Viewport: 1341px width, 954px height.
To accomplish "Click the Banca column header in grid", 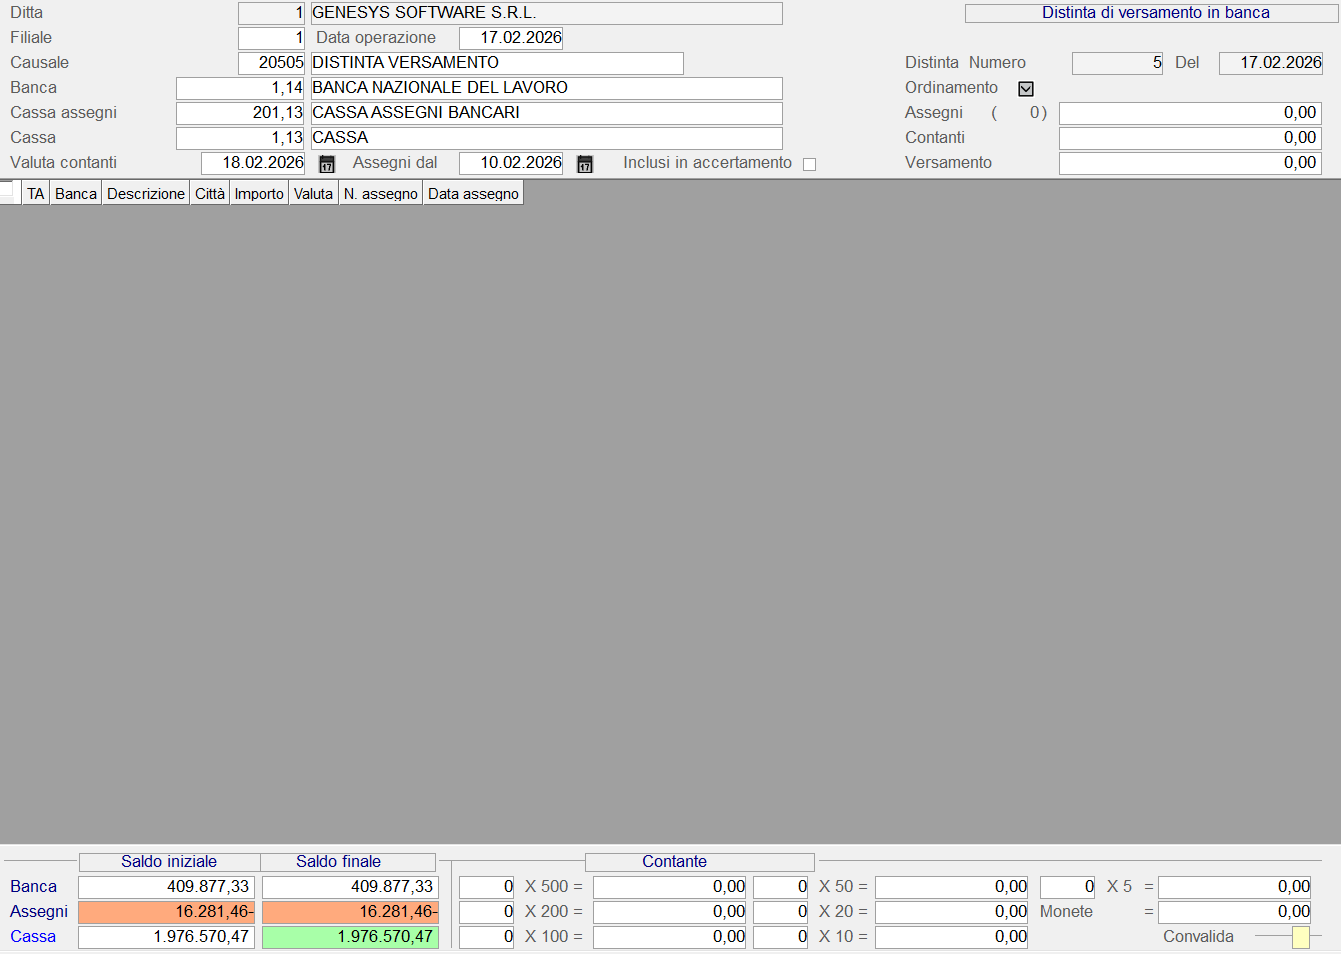I will point(76,194).
